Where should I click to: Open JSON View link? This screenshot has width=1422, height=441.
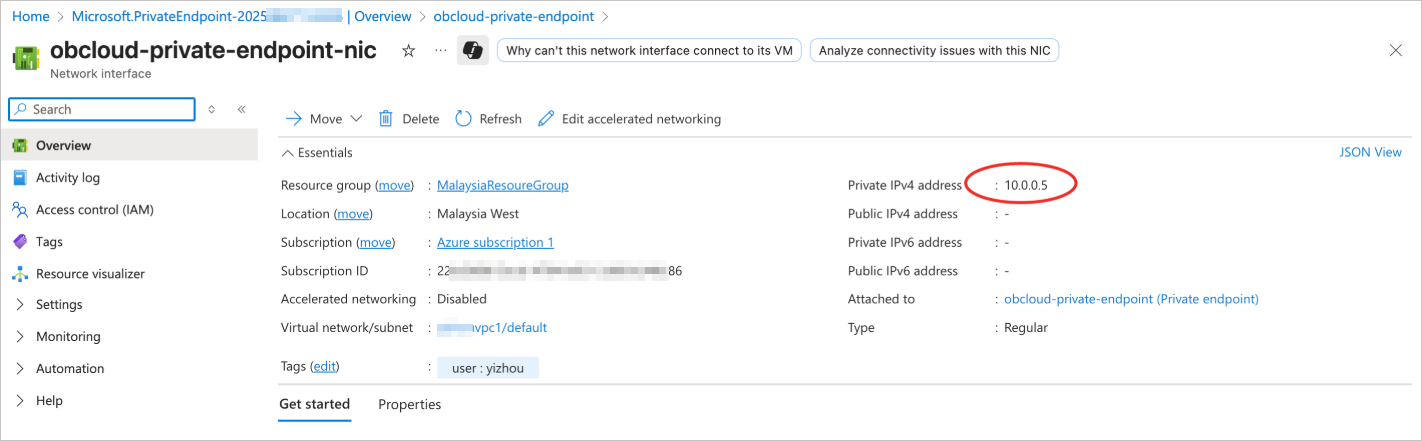(1370, 153)
